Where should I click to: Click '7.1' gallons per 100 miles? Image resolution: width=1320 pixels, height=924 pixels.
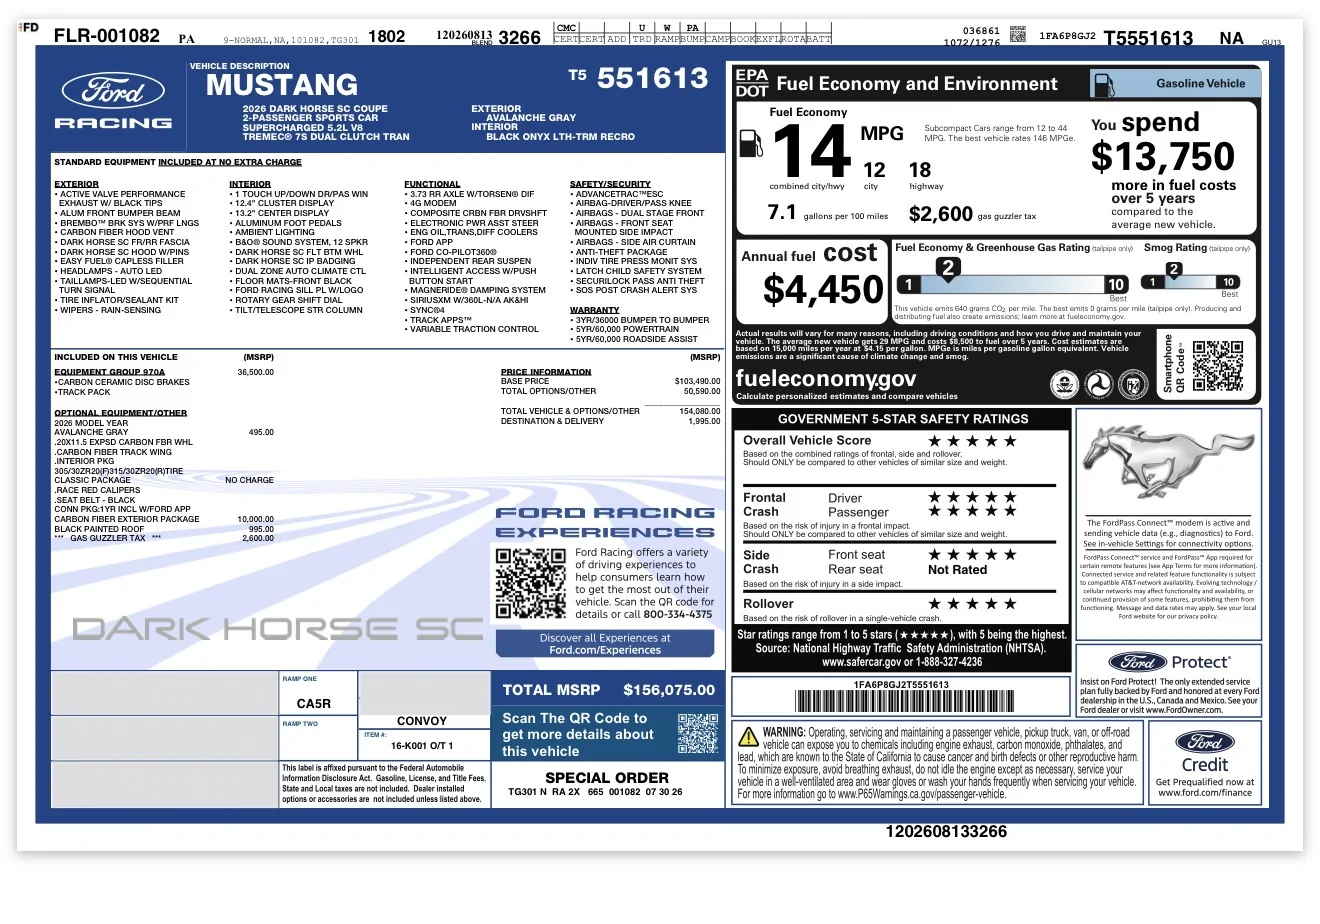pos(782,213)
